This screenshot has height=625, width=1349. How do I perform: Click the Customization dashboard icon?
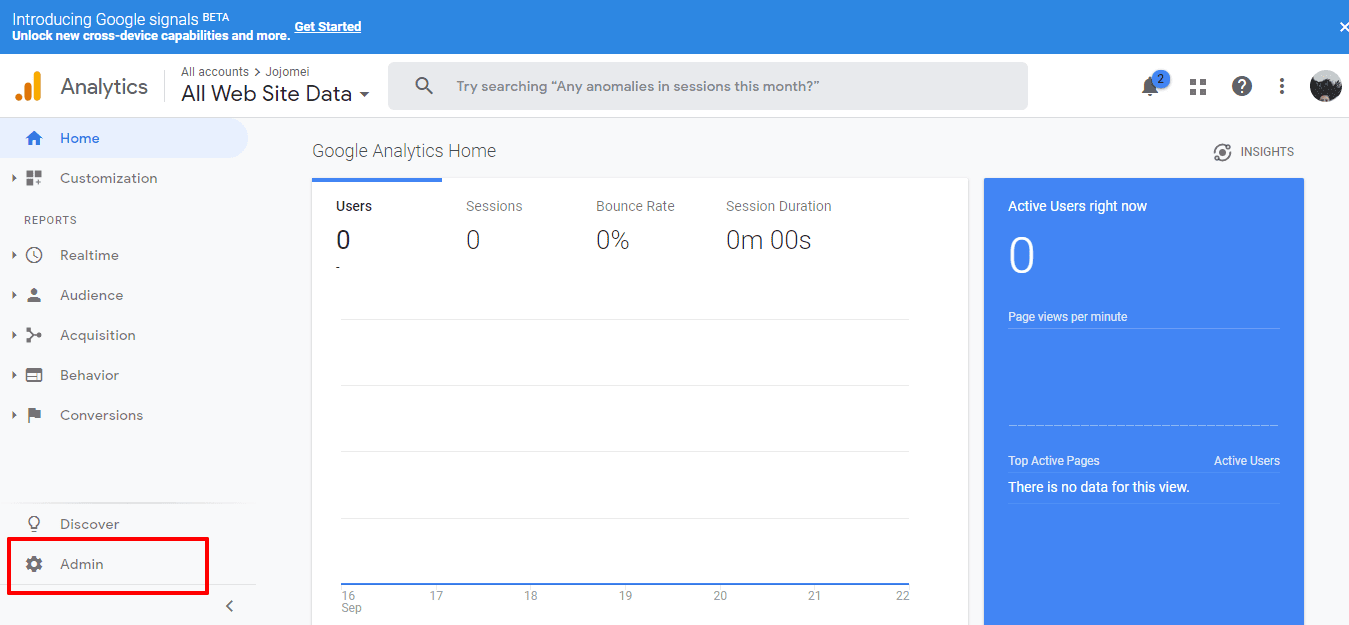(34, 178)
